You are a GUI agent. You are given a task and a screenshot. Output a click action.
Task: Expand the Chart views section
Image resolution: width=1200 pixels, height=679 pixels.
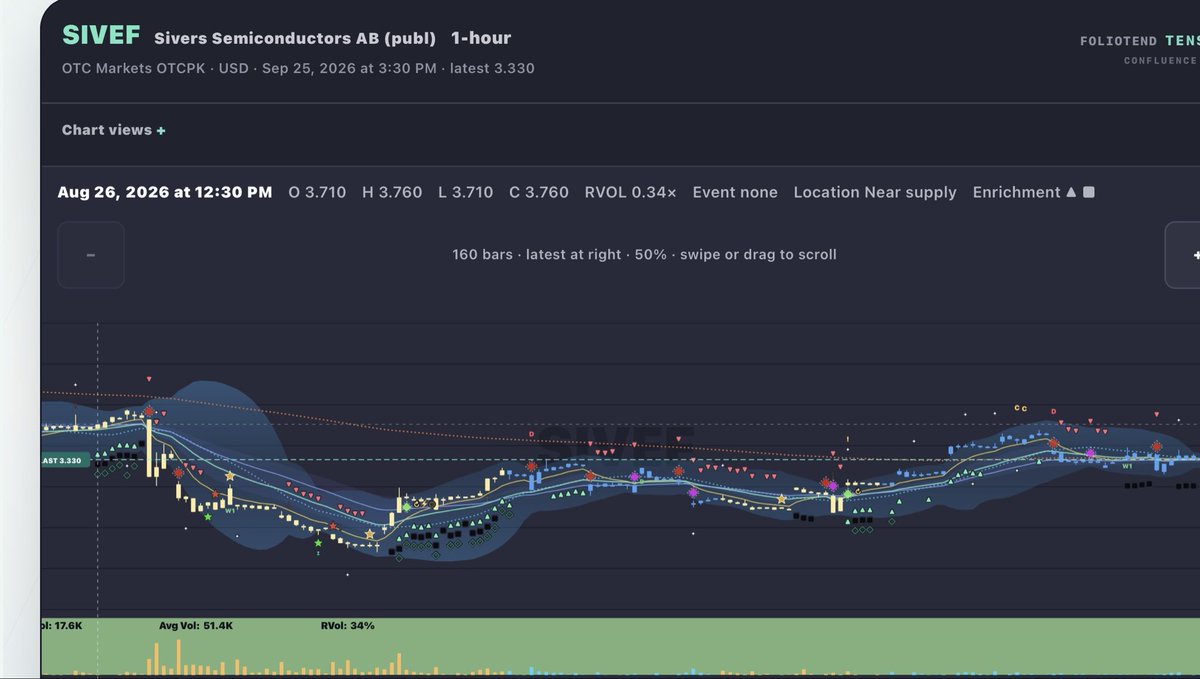pos(114,130)
